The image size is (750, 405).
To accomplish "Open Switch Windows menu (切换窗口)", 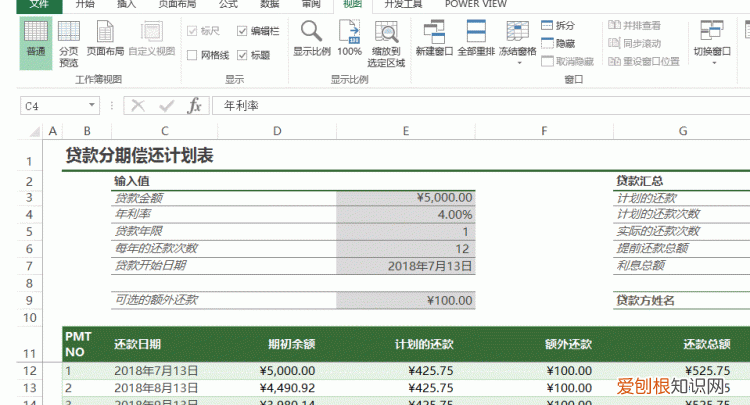I will (x=712, y=42).
